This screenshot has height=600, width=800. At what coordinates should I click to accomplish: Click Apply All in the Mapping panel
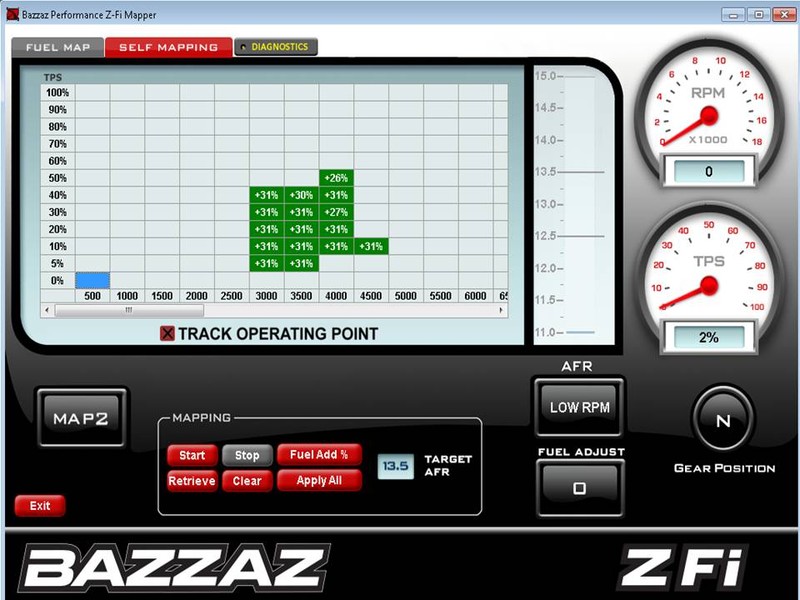click(319, 481)
